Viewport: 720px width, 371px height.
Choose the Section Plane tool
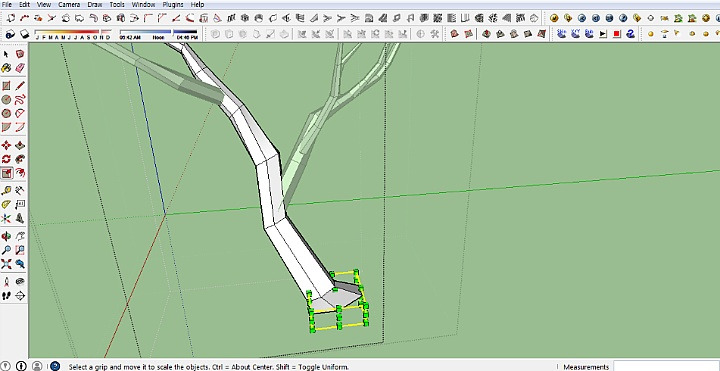pyautogui.click(x=20, y=296)
